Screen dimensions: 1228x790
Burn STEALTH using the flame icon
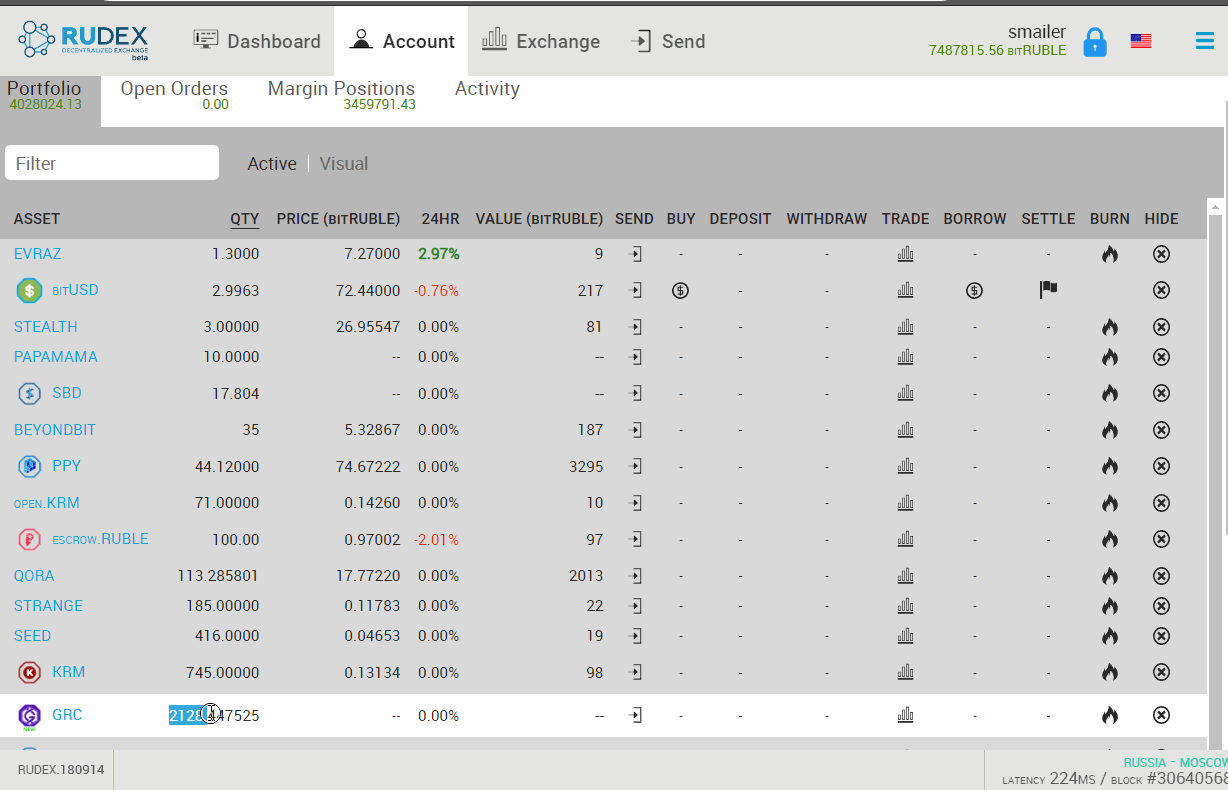[x=1109, y=327]
